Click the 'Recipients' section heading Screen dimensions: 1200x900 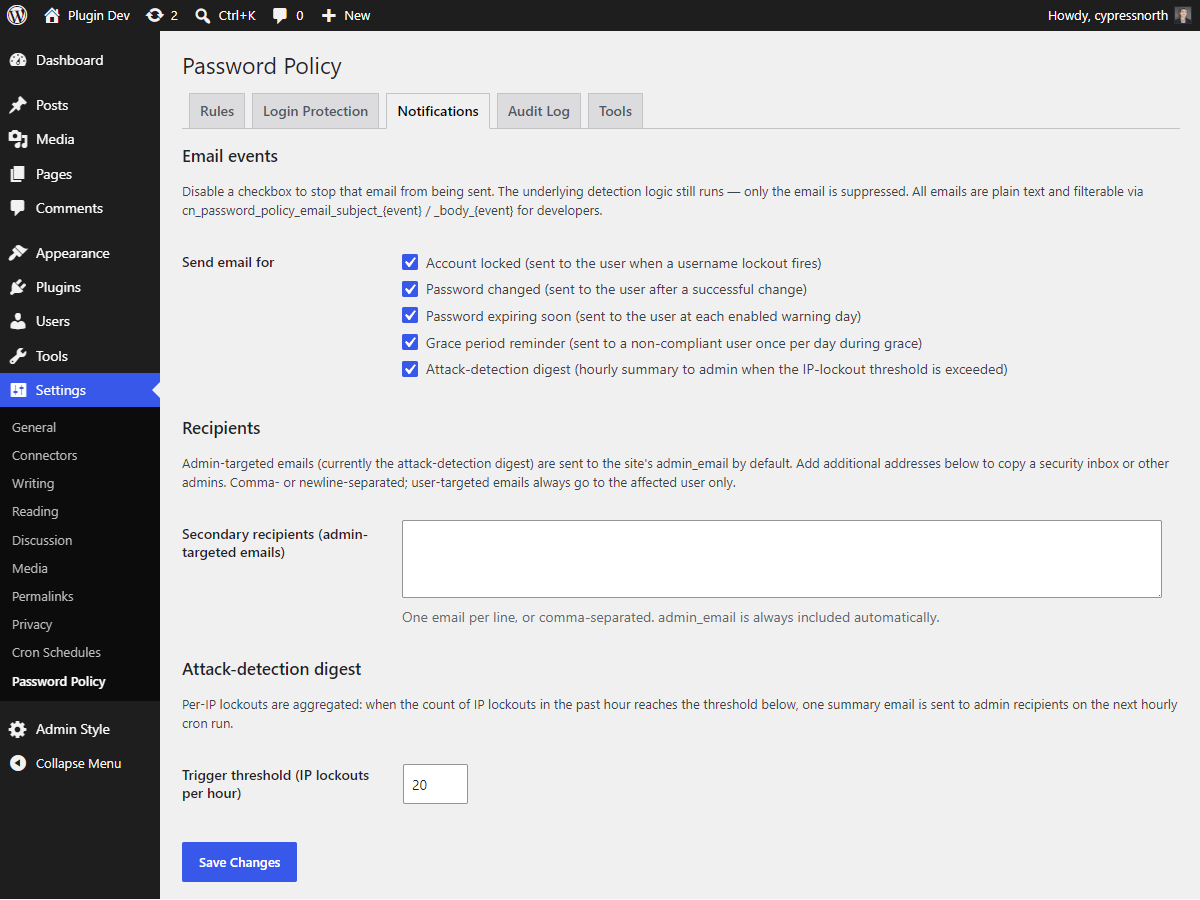[221, 428]
